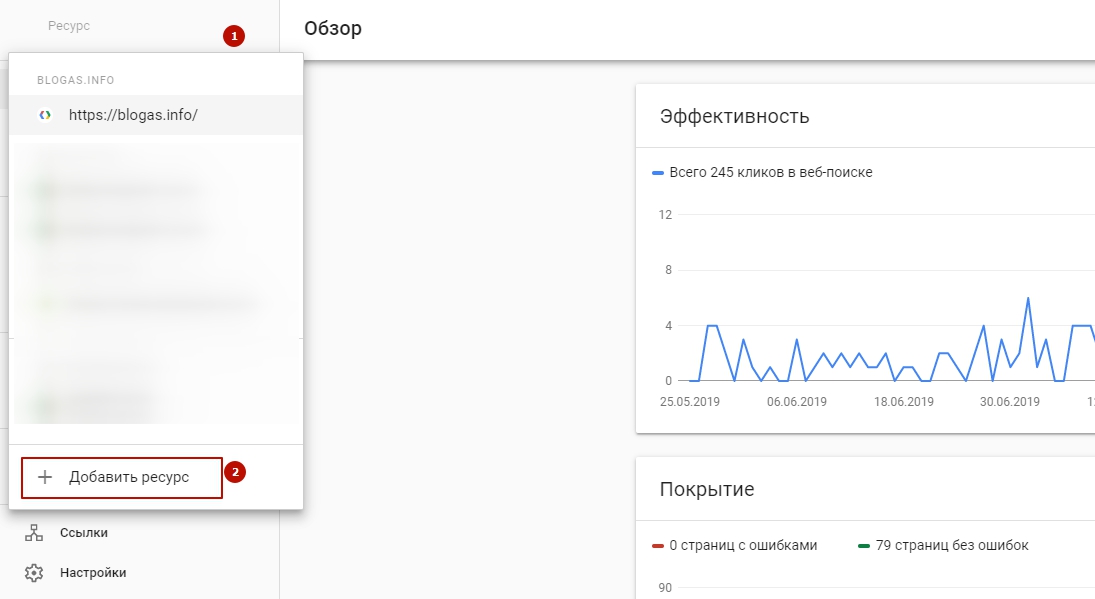Open the Ссылки section in the sidebar
Screen dimensions: 1095x599
coord(84,533)
